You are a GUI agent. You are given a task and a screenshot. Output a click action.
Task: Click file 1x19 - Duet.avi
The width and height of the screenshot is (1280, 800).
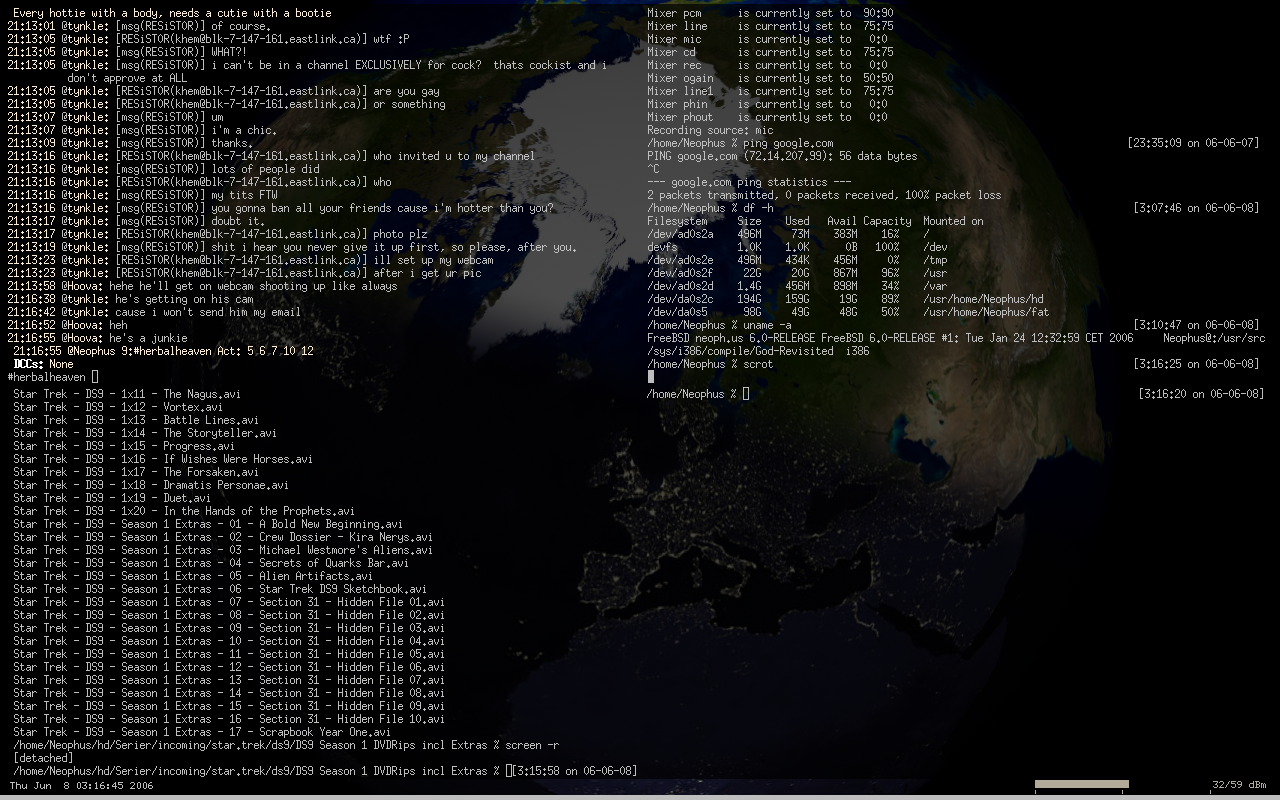[112, 498]
